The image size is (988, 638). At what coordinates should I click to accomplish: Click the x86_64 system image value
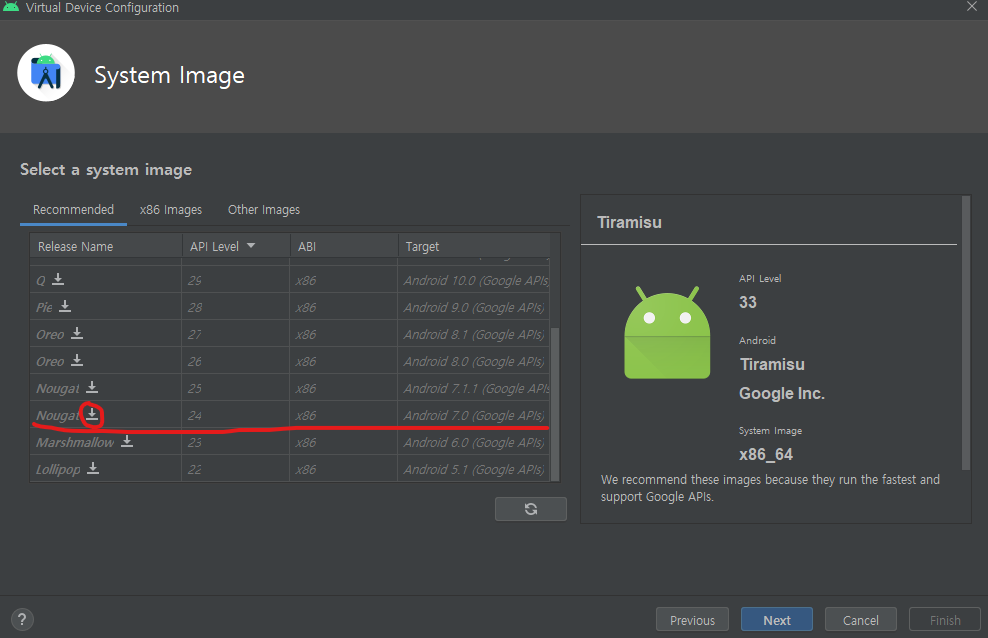click(766, 454)
